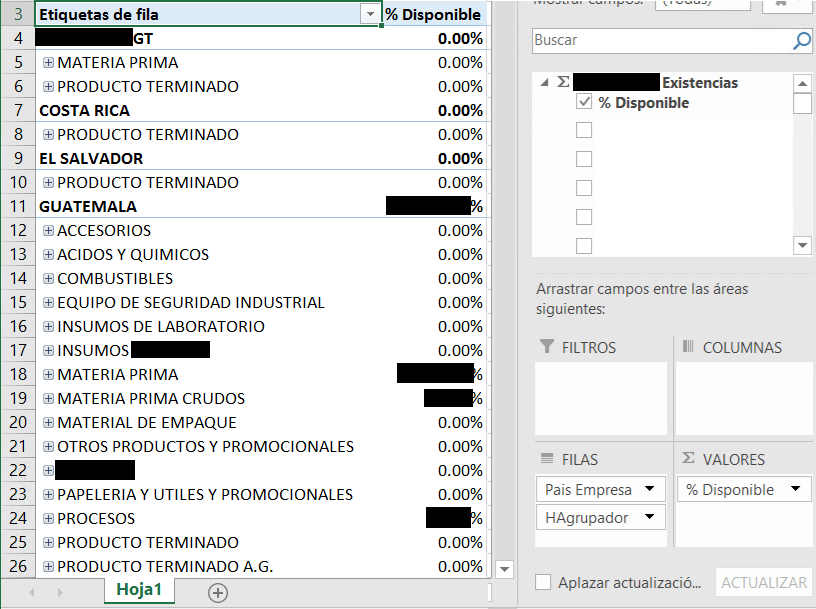
Task: Click the ACTUALIZAR button
Action: (763, 582)
